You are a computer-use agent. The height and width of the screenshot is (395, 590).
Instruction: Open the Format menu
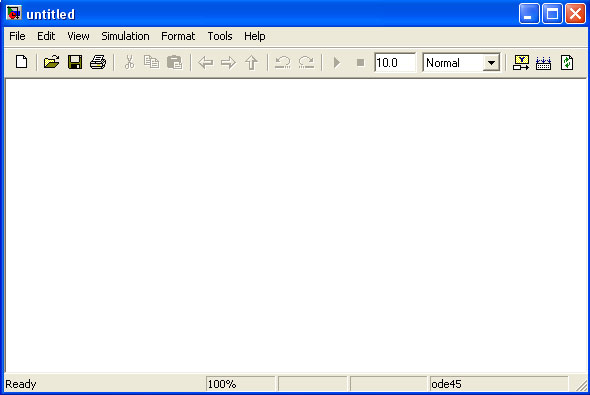point(178,36)
